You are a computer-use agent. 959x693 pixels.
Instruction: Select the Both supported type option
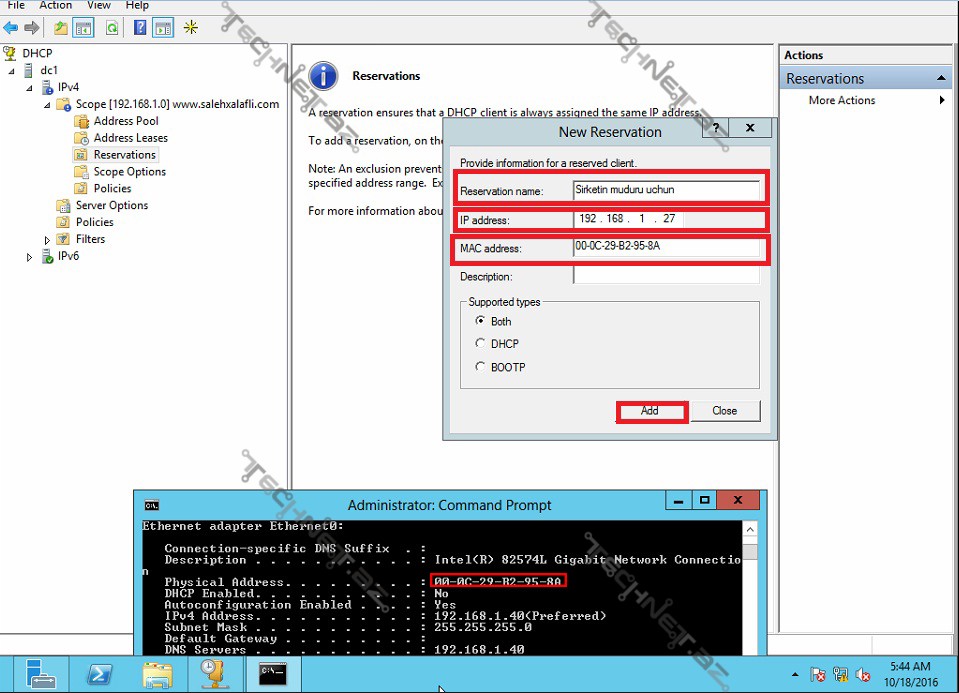[x=481, y=321]
